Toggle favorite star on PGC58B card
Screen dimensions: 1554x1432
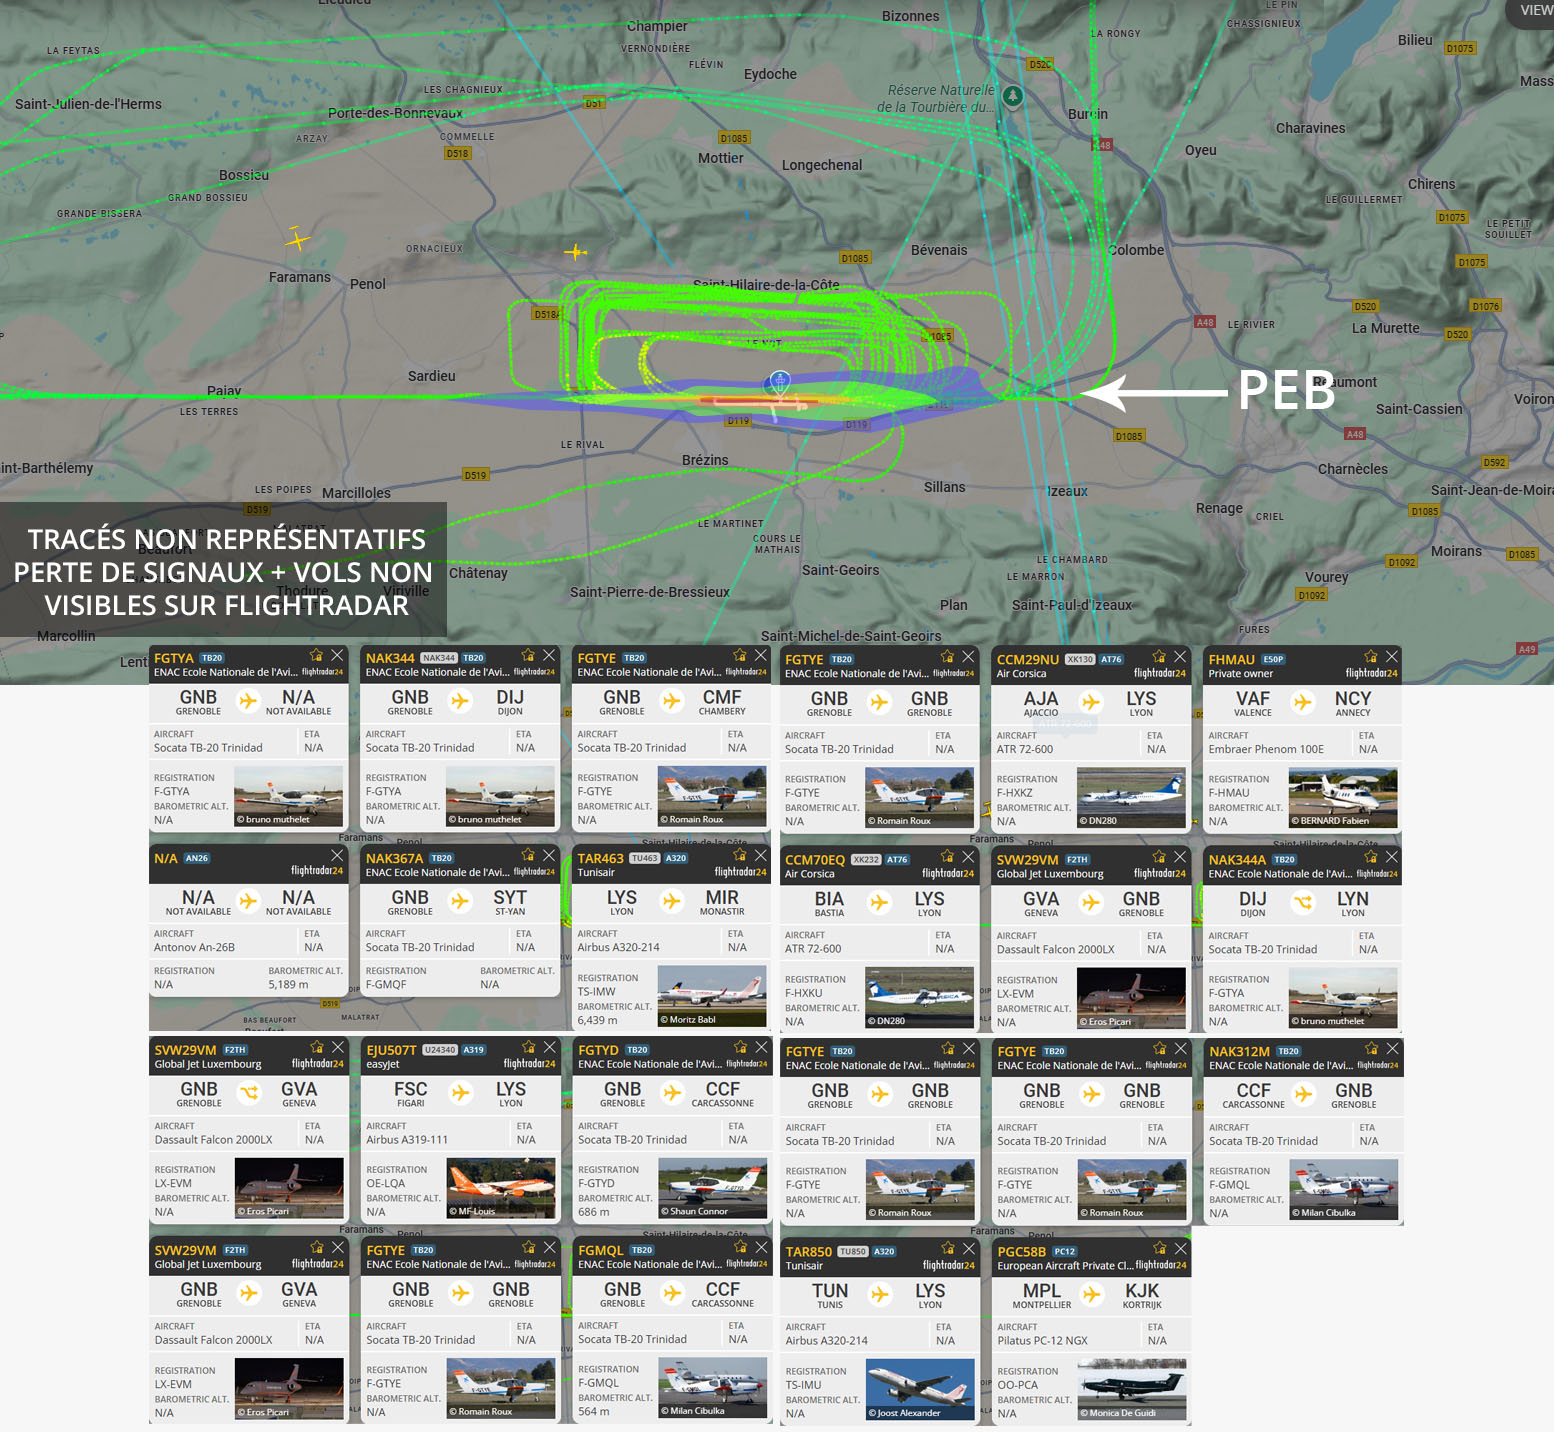1160,1248
